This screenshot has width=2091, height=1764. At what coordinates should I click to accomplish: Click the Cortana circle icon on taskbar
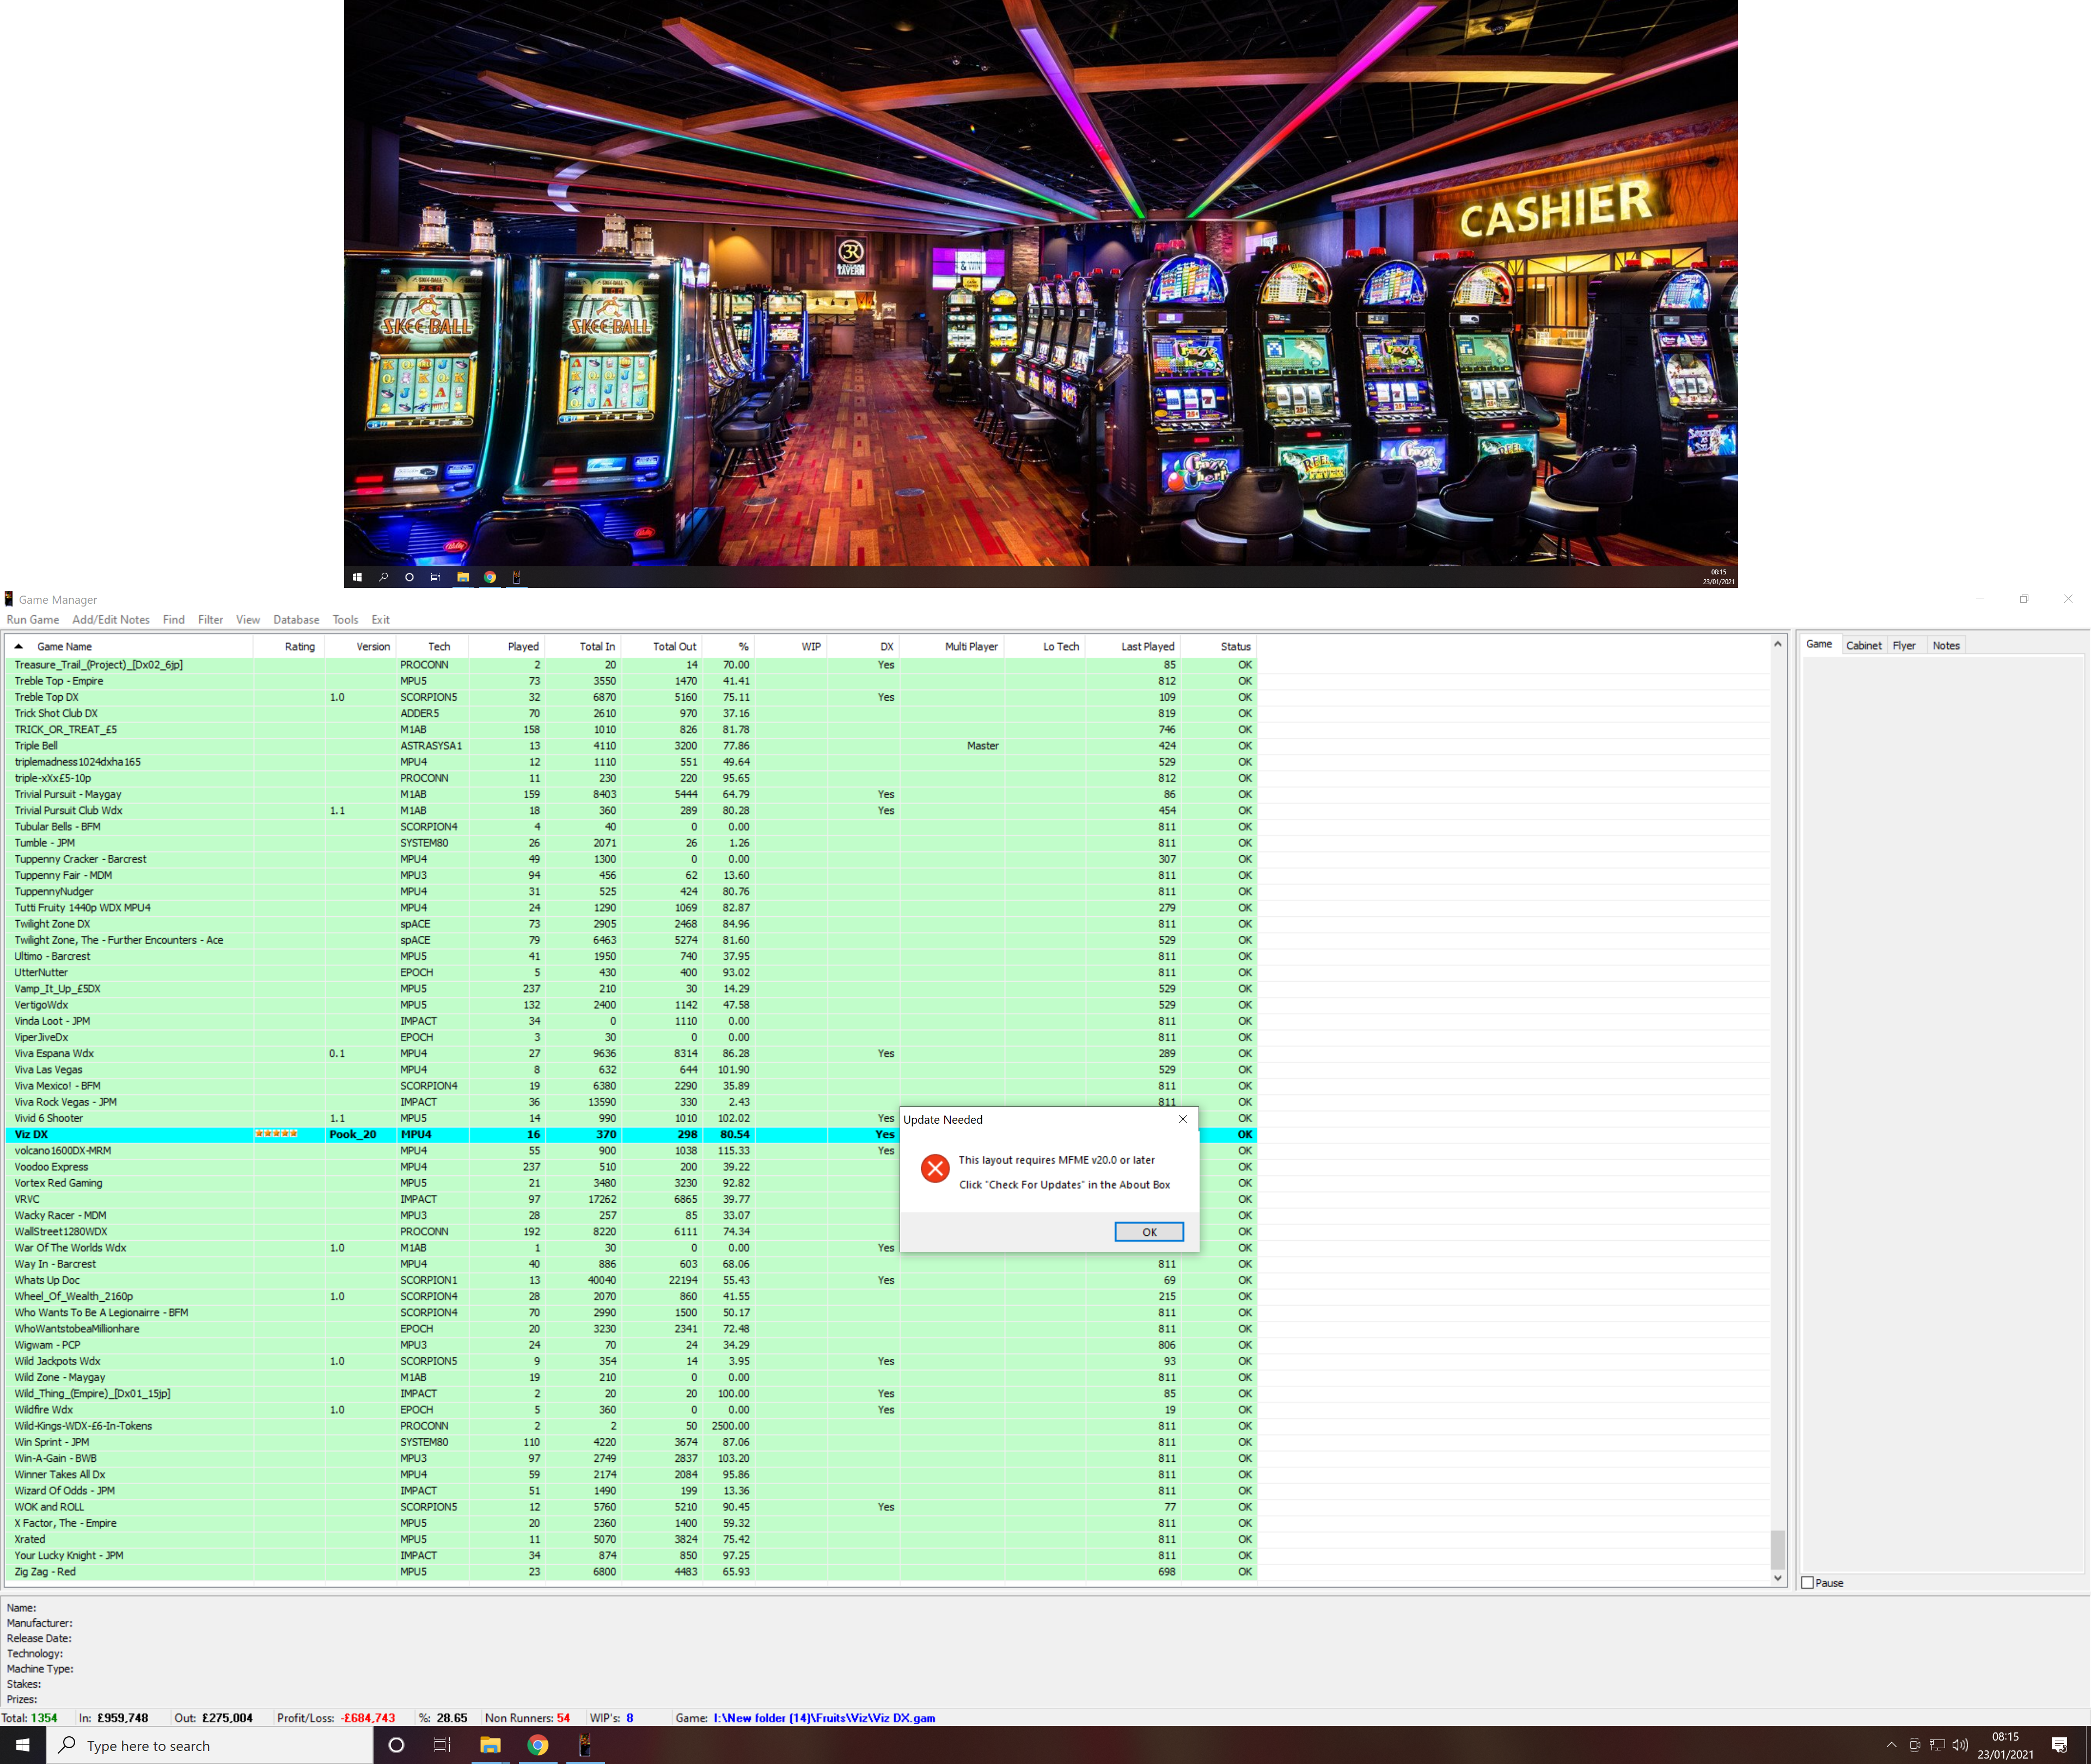pos(396,1745)
